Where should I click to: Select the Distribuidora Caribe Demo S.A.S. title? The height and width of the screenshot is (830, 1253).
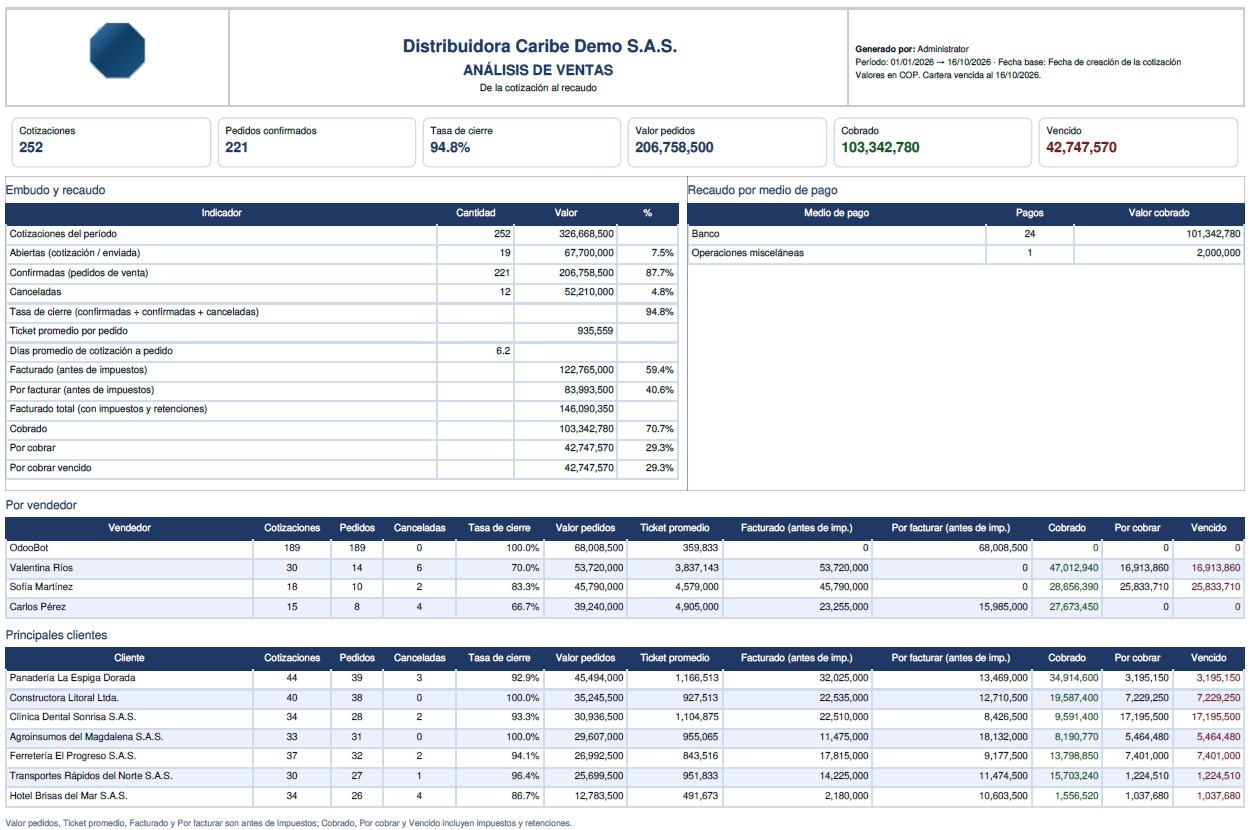(539, 46)
